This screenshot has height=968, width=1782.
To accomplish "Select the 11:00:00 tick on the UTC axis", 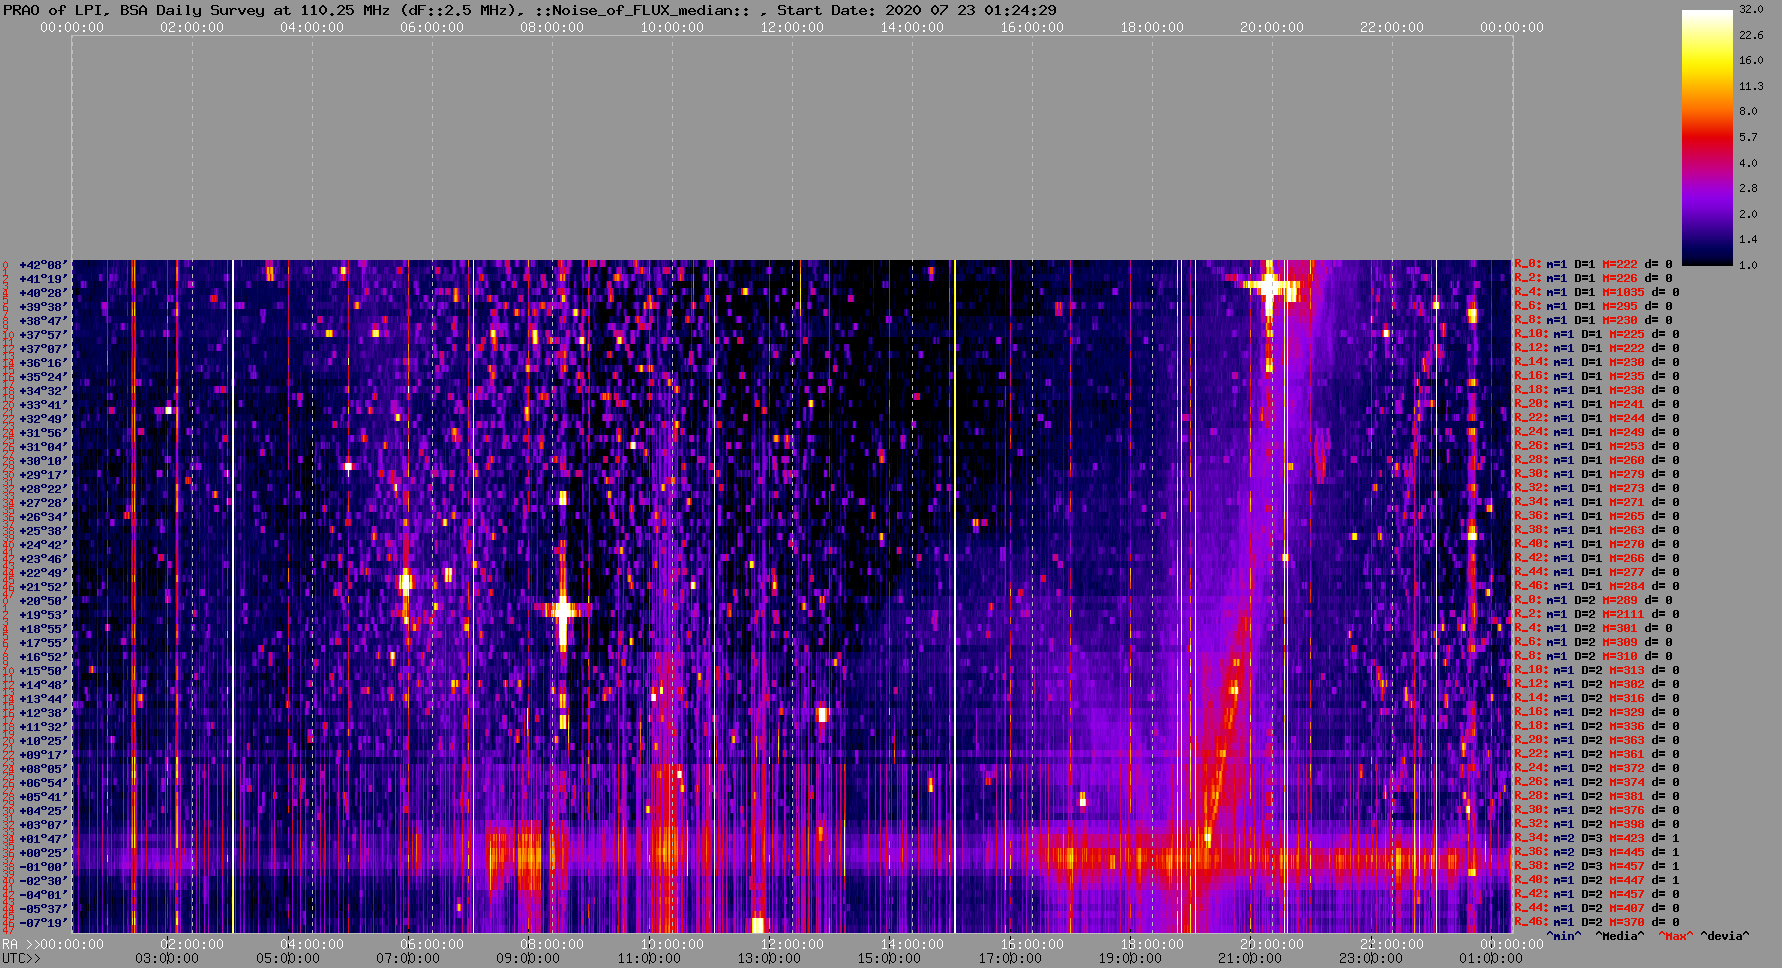I will [x=649, y=958].
